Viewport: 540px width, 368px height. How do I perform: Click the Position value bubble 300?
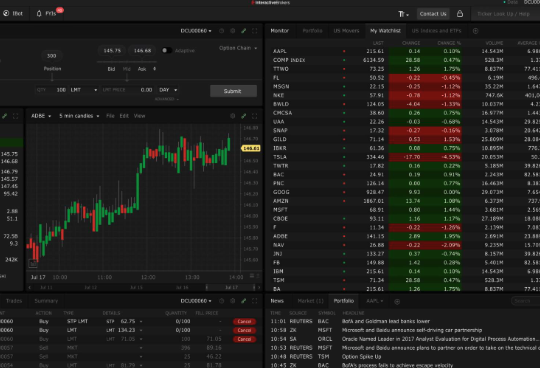click(52, 55)
